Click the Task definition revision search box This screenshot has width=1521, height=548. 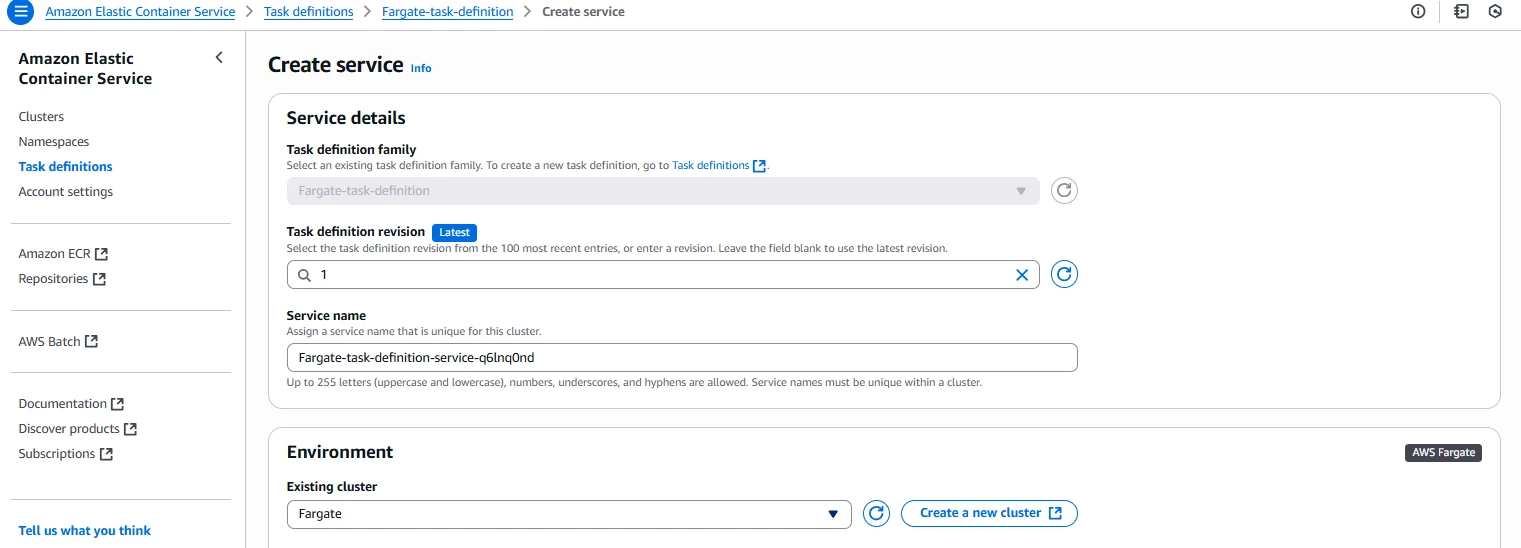tap(663, 274)
